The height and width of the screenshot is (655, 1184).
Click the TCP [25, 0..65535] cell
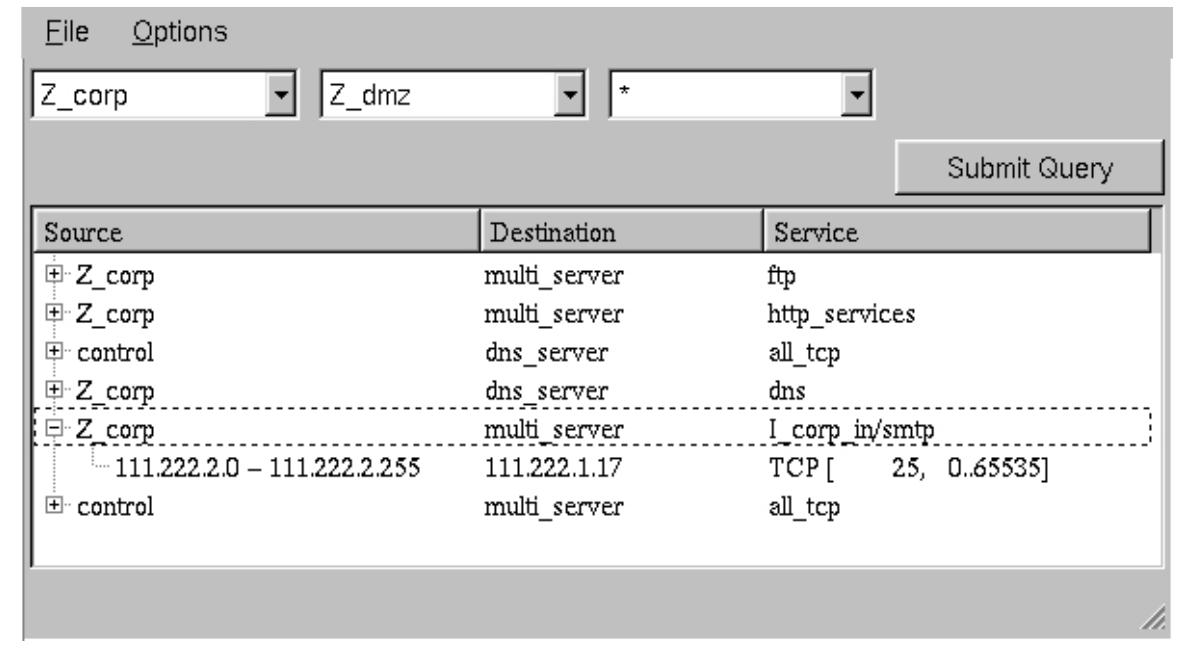click(x=908, y=468)
